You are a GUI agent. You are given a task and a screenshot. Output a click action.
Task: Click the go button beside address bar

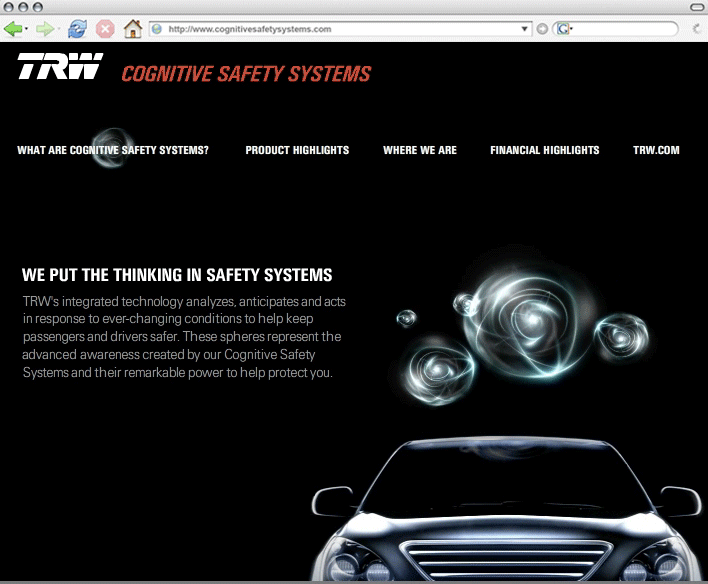[x=542, y=29]
